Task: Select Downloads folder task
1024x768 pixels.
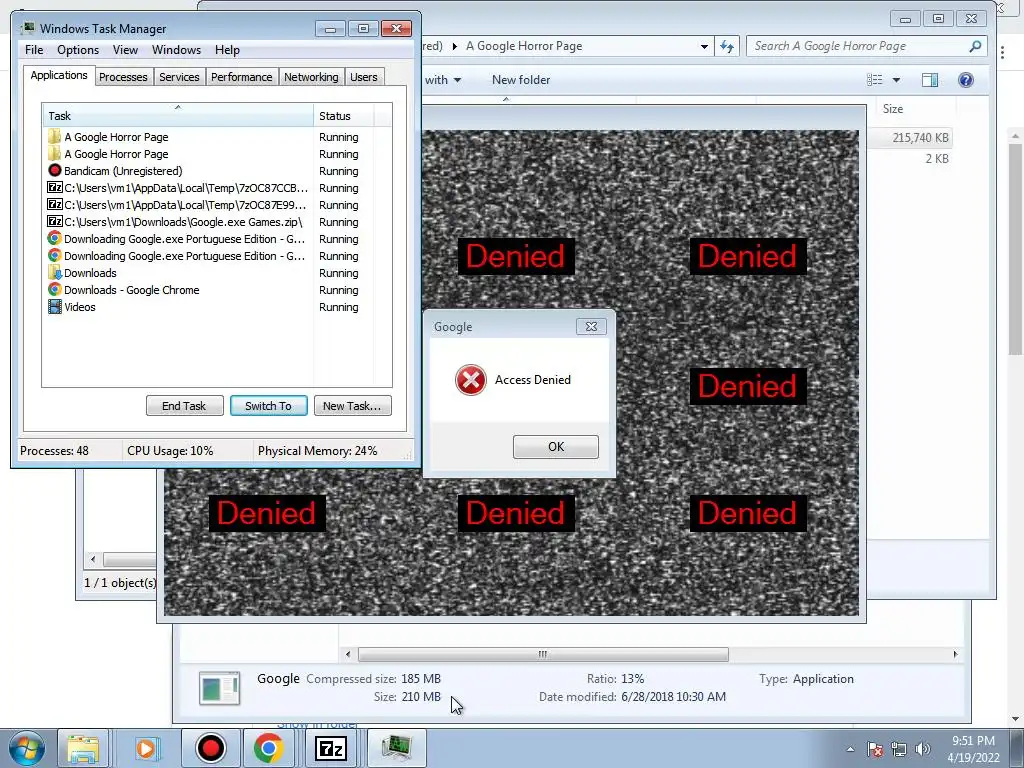Action: (217, 273)
